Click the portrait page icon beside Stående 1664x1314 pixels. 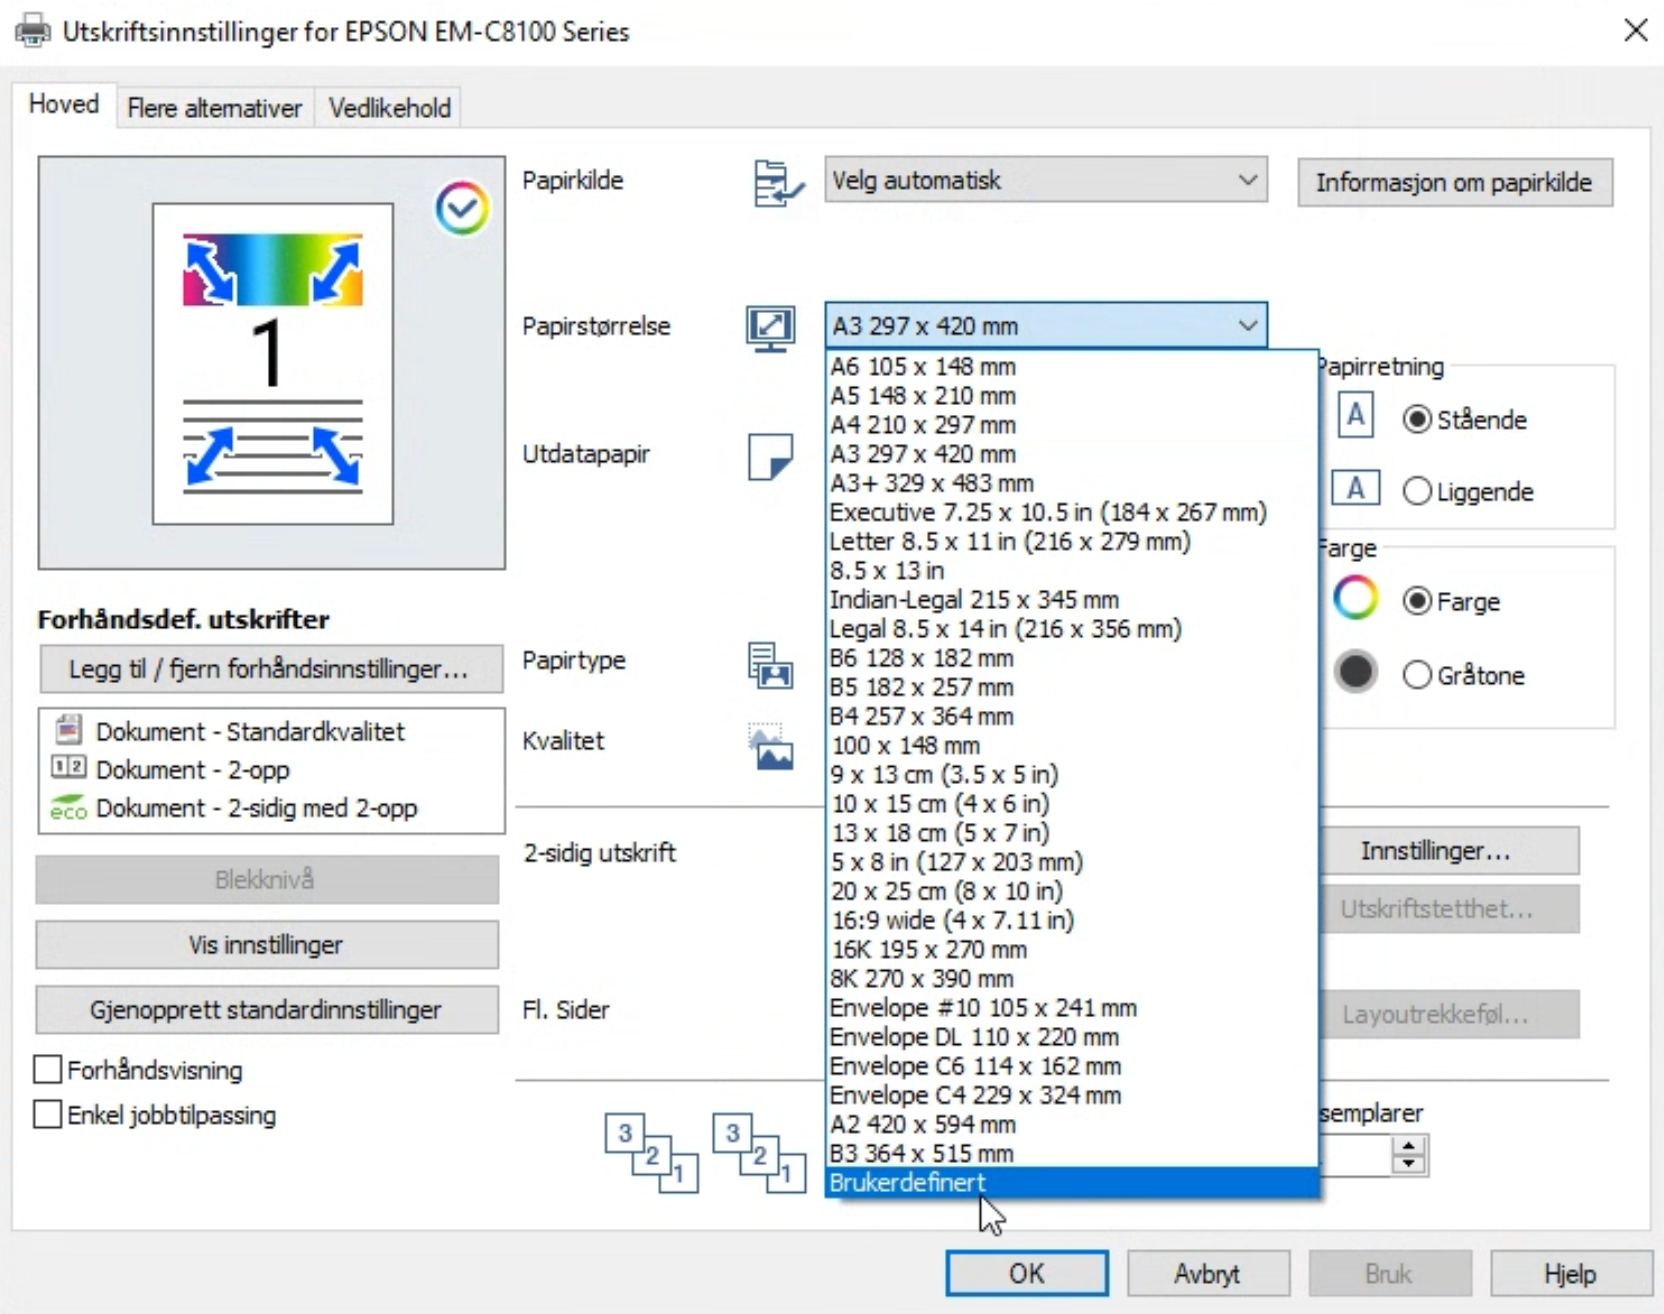[x=1355, y=415]
